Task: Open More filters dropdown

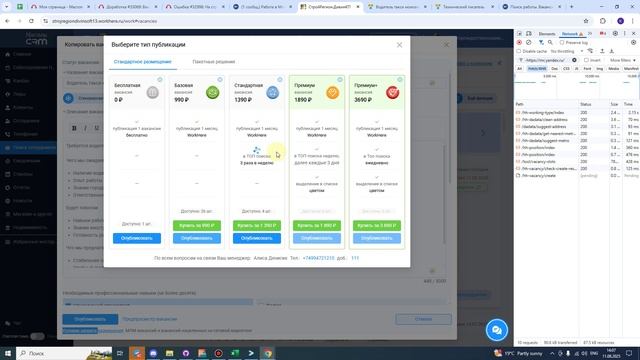Action: [x=622, y=60]
